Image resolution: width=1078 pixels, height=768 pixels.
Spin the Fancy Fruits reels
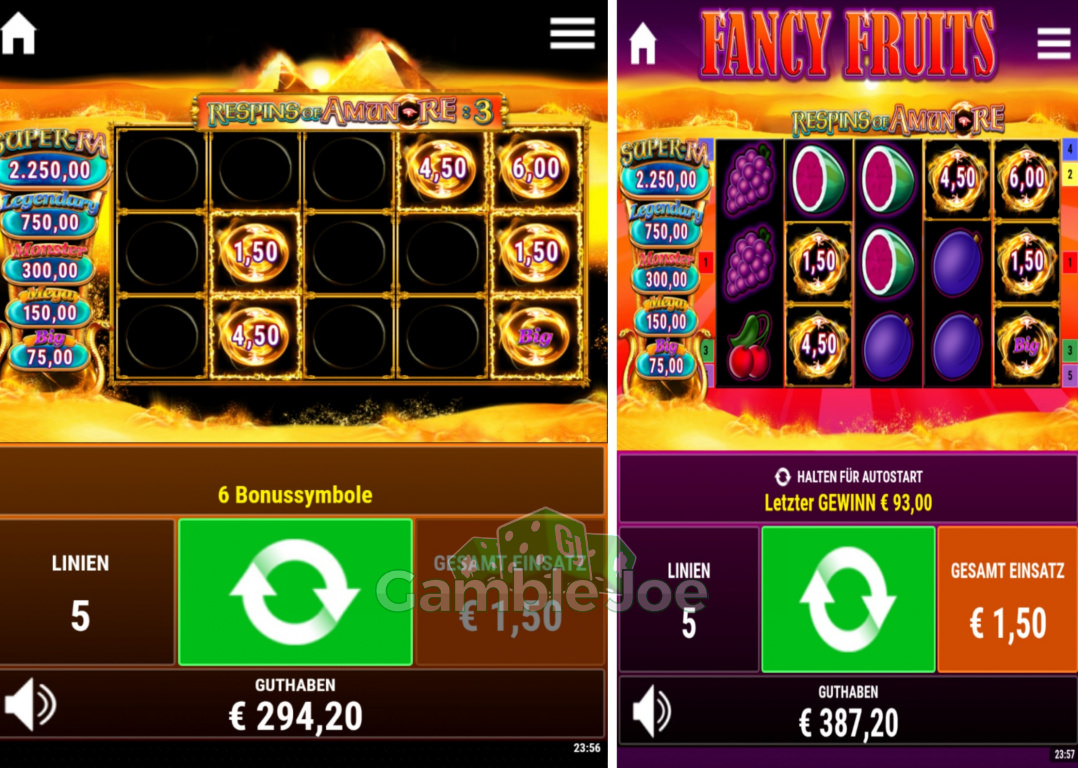[848, 600]
